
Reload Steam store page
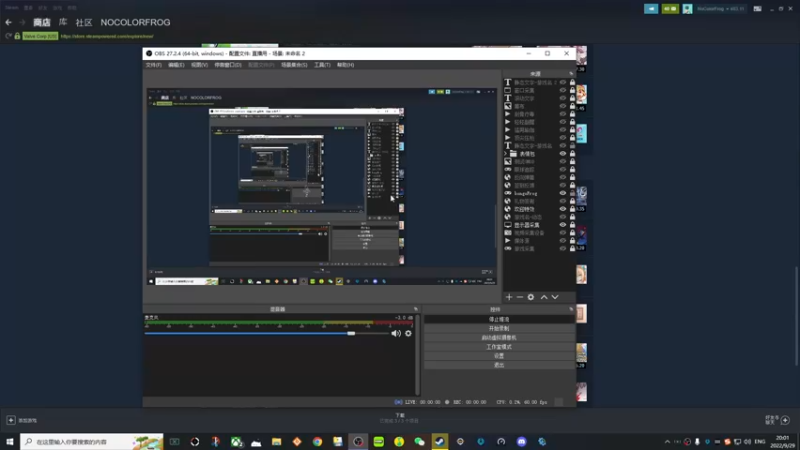[8, 36]
